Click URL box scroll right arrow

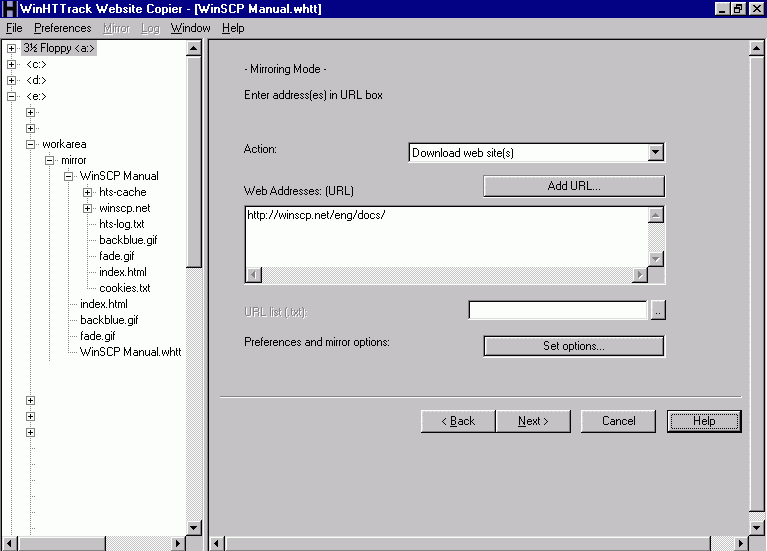click(639, 275)
